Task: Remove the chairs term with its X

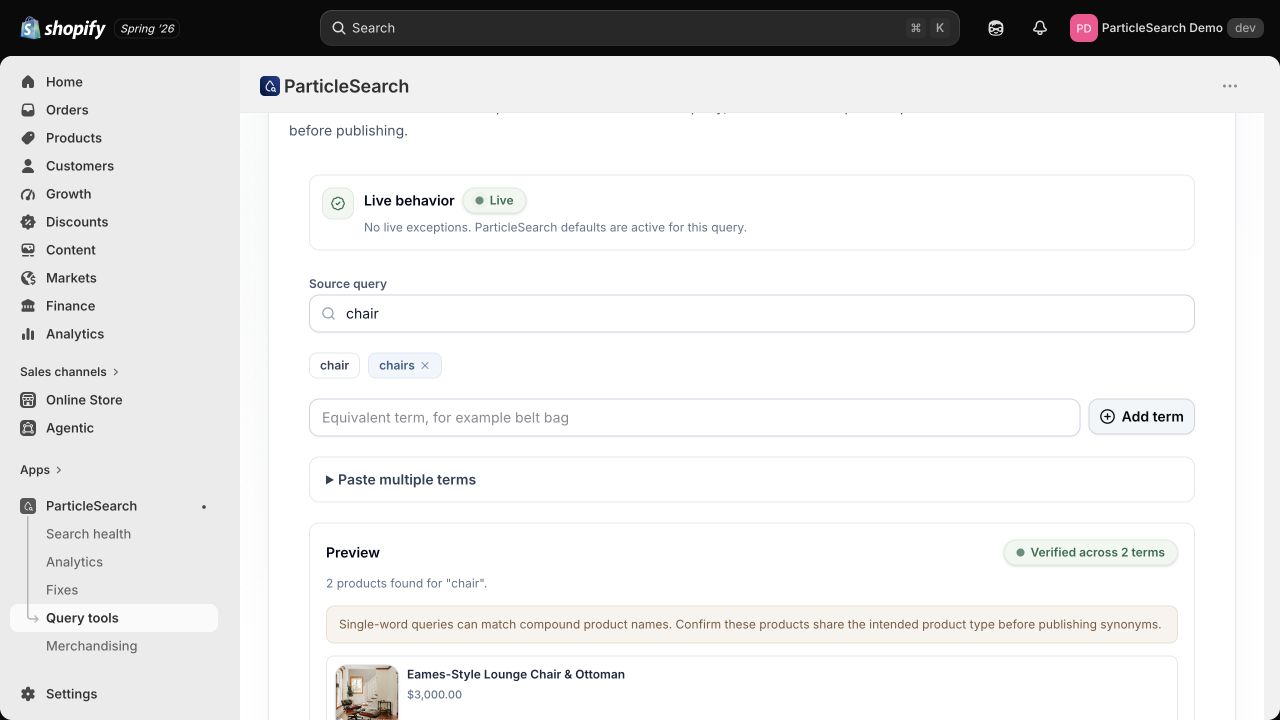Action: 425,366
